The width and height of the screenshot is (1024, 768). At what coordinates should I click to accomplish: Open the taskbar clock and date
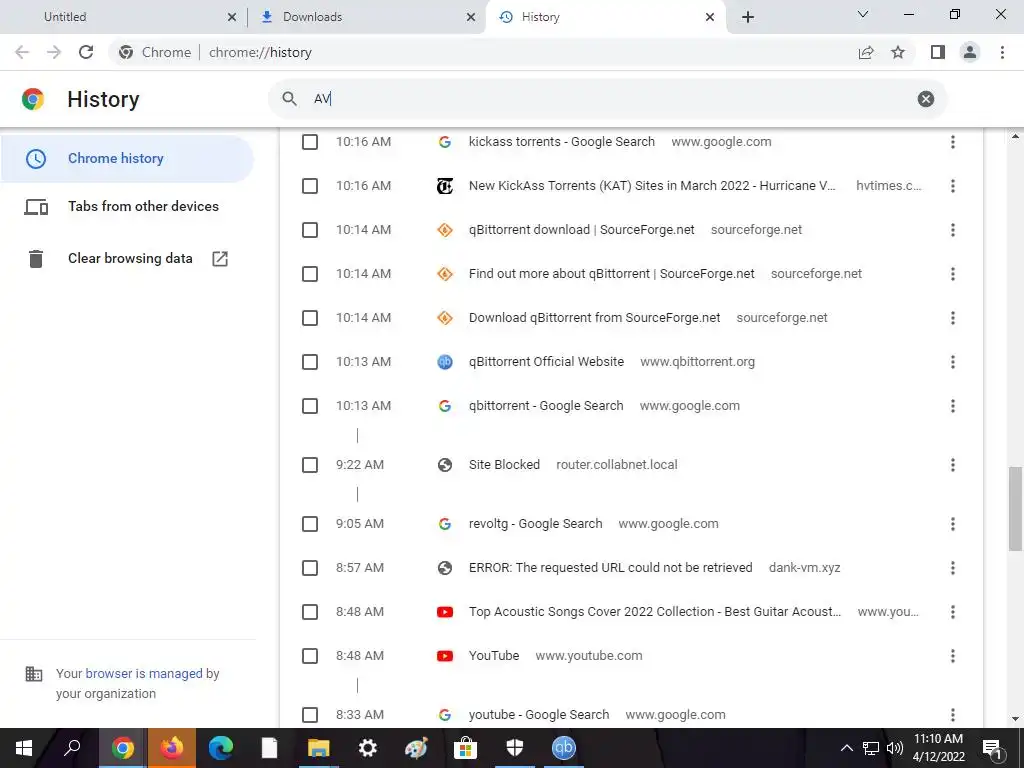938,748
